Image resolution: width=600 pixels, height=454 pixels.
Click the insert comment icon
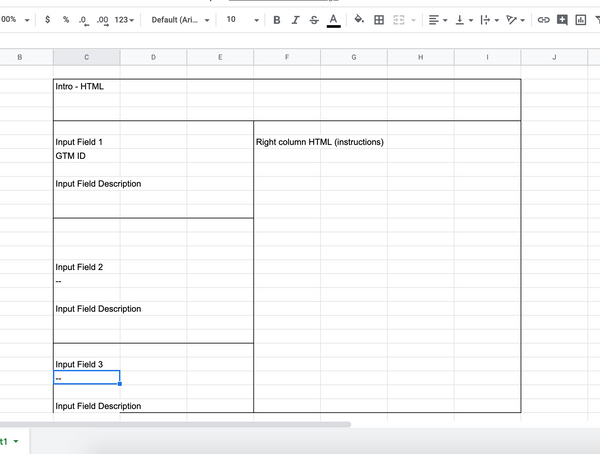(563, 20)
